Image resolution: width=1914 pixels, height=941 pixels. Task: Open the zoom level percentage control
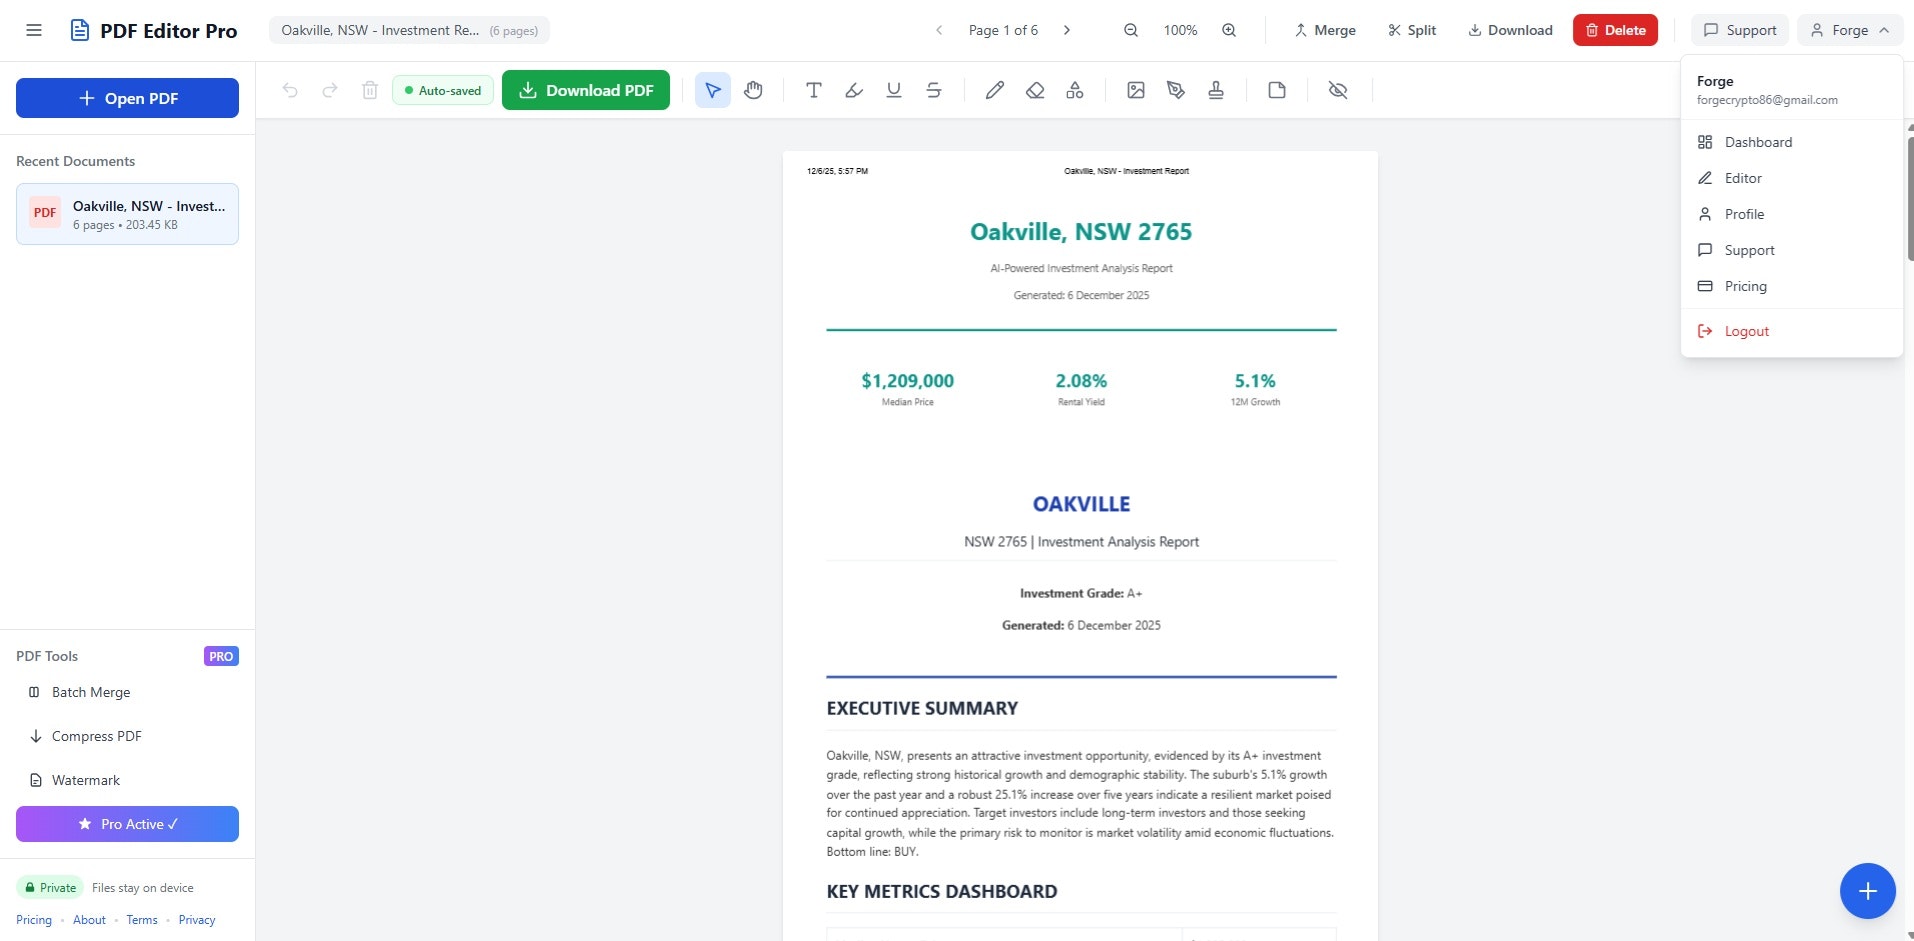[x=1180, y=30]
